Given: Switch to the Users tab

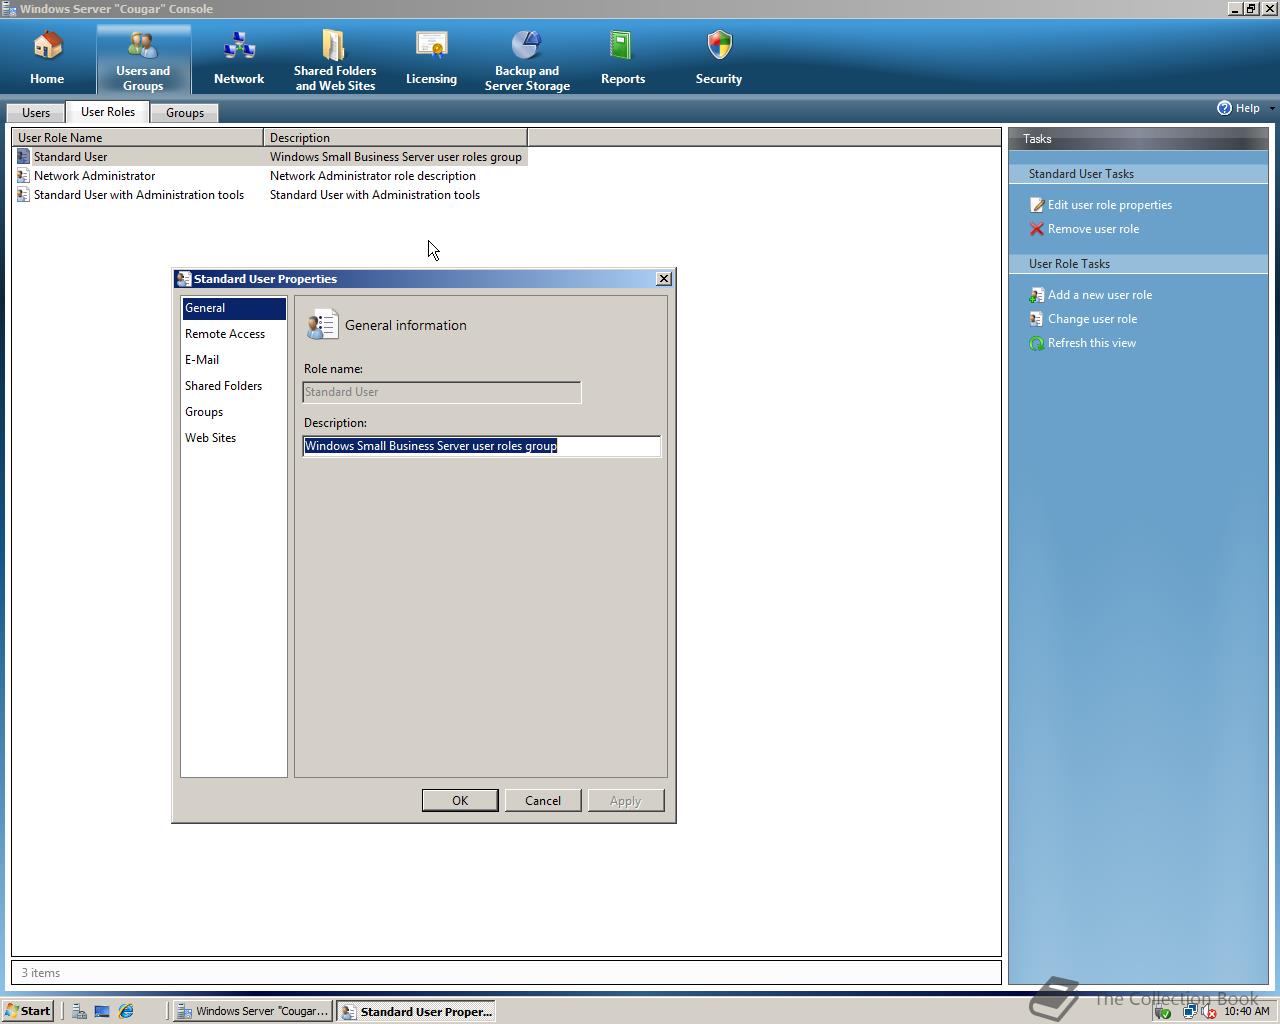Looking at the screenshot, I should pyautogui.click(x=36, y=112).
